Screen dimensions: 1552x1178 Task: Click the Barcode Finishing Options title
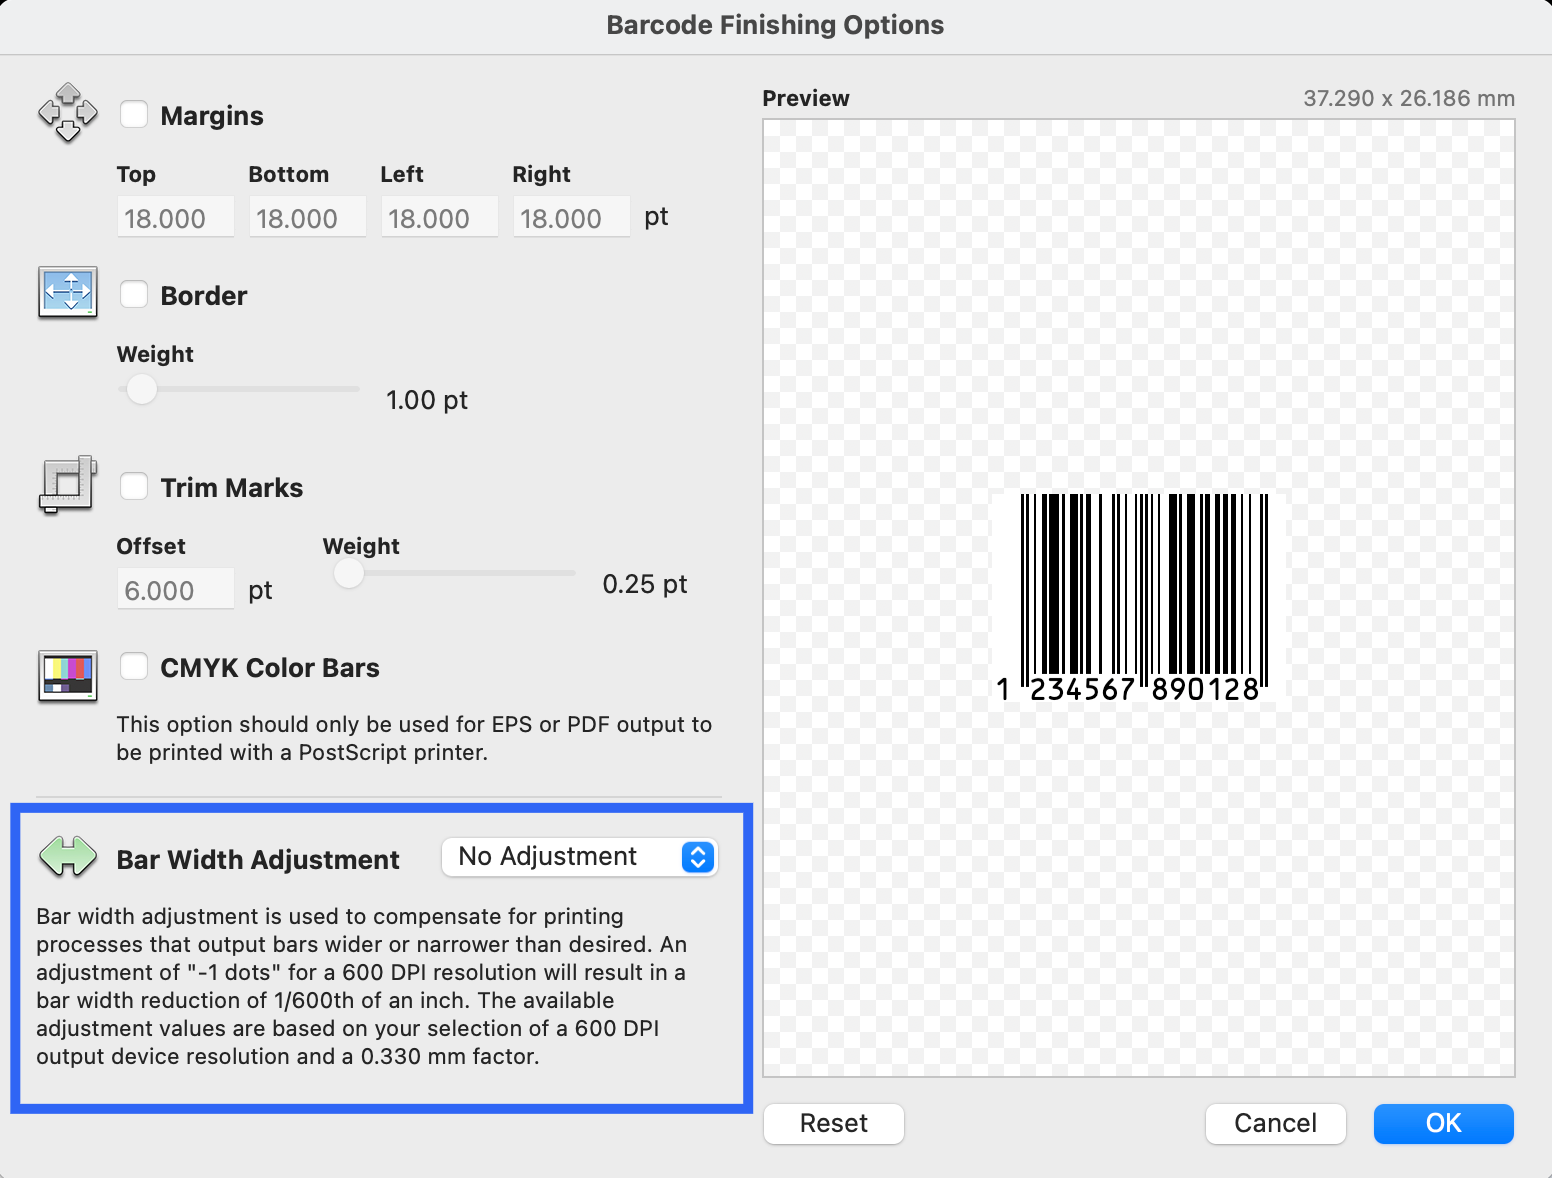(x=775, y=25)
